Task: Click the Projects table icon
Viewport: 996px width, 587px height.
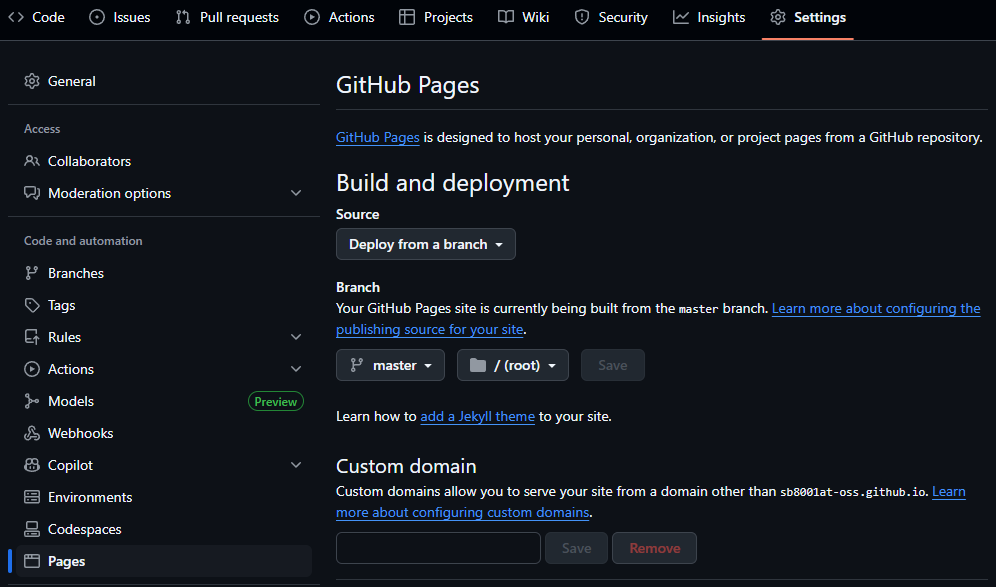Action: tap(407, 17)
